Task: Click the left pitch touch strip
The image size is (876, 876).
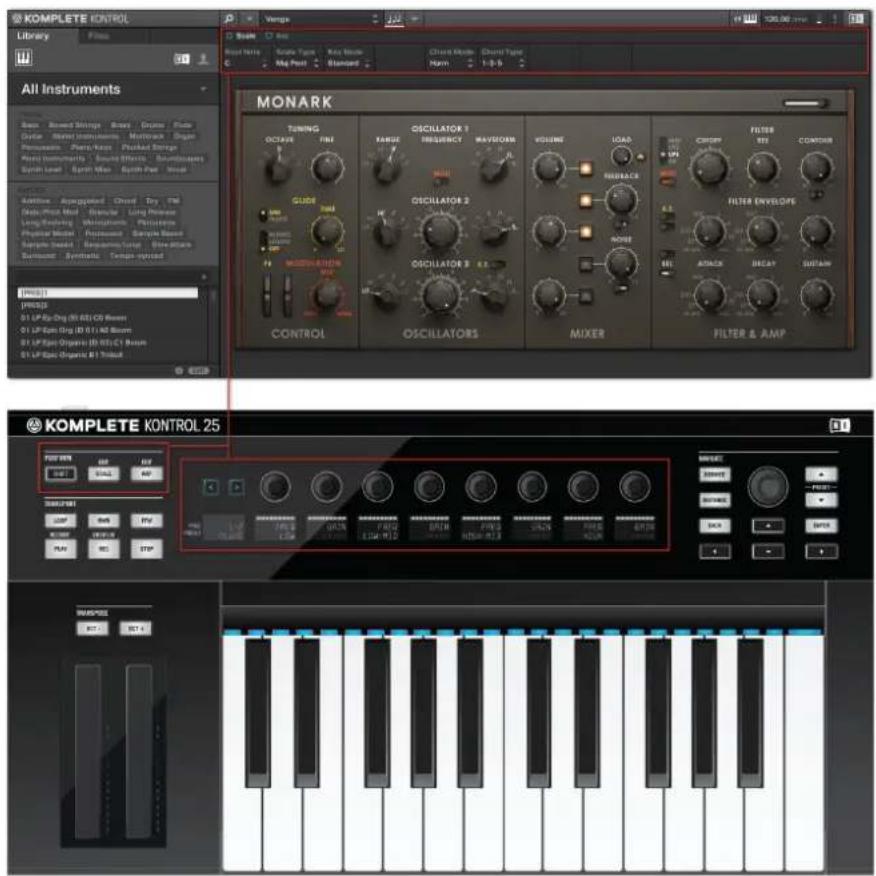Action: (88, 752)
